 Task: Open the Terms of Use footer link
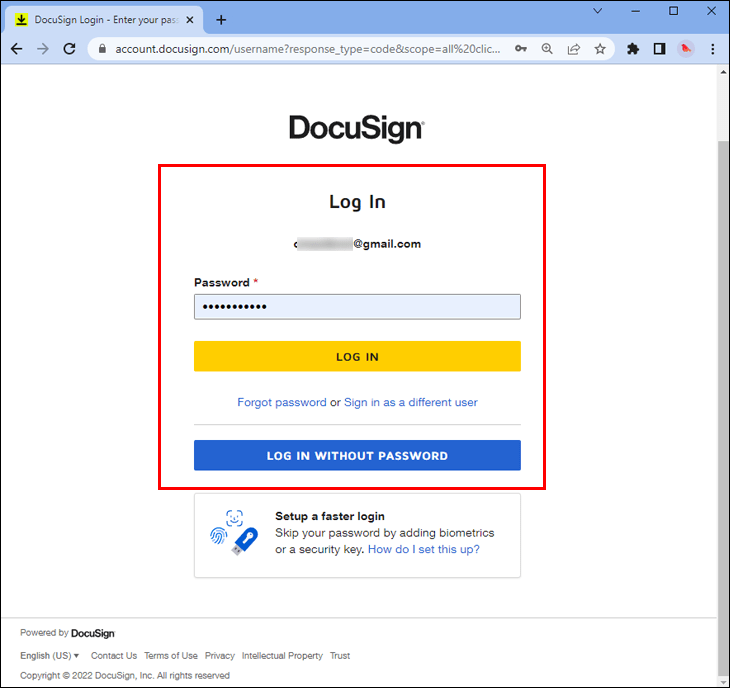(x=171, y=655)
